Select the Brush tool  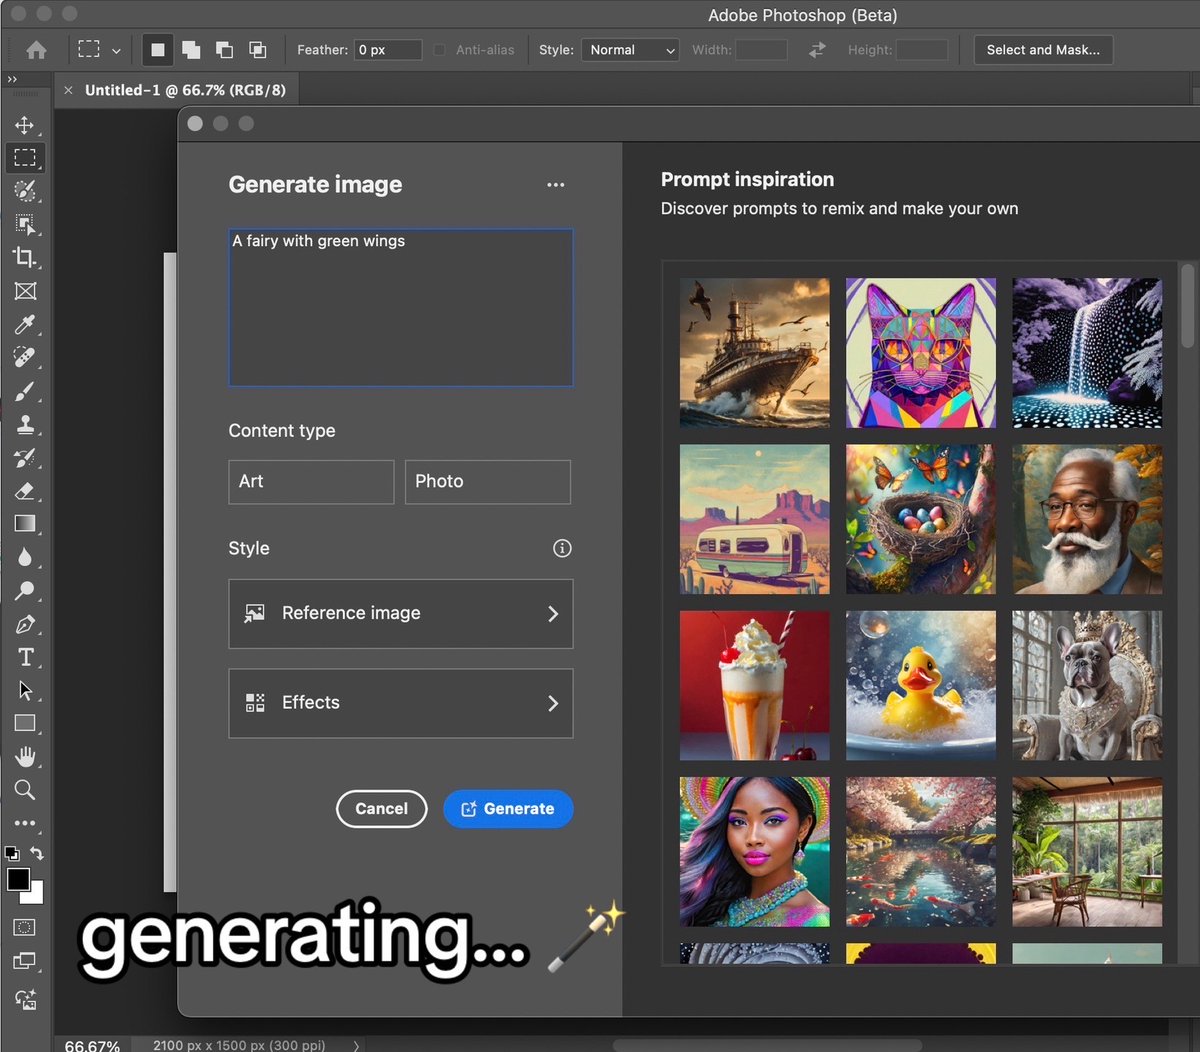coord(25,391)
